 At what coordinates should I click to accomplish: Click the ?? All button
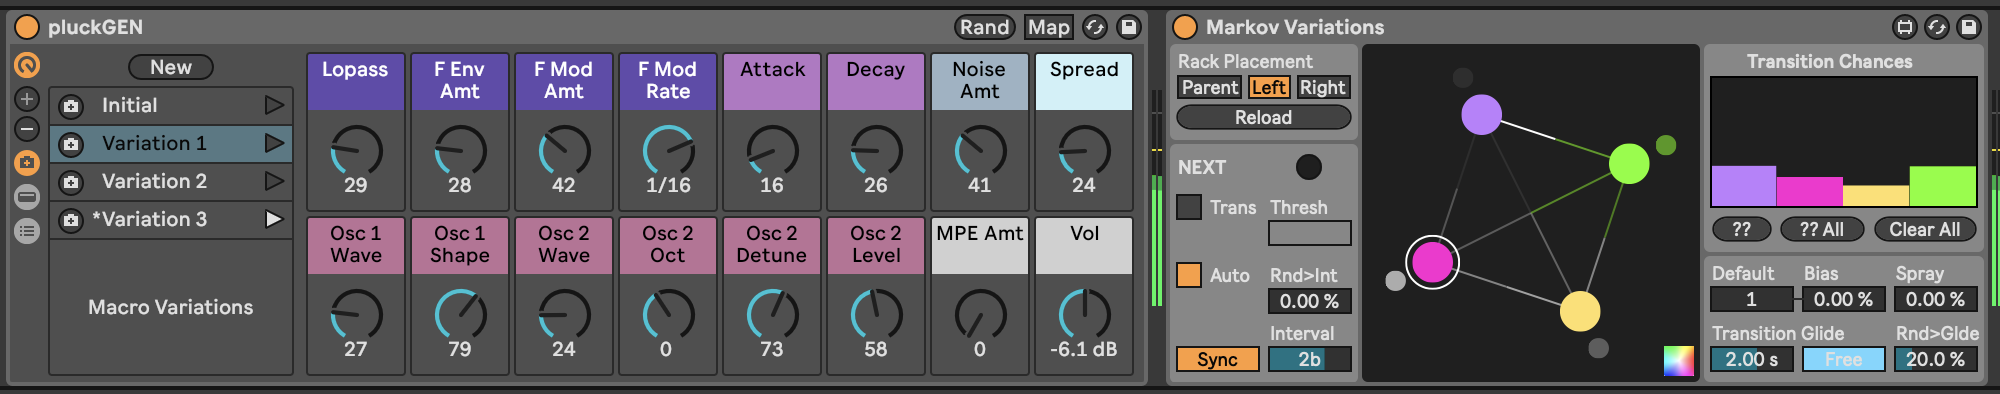point(1822,230)
